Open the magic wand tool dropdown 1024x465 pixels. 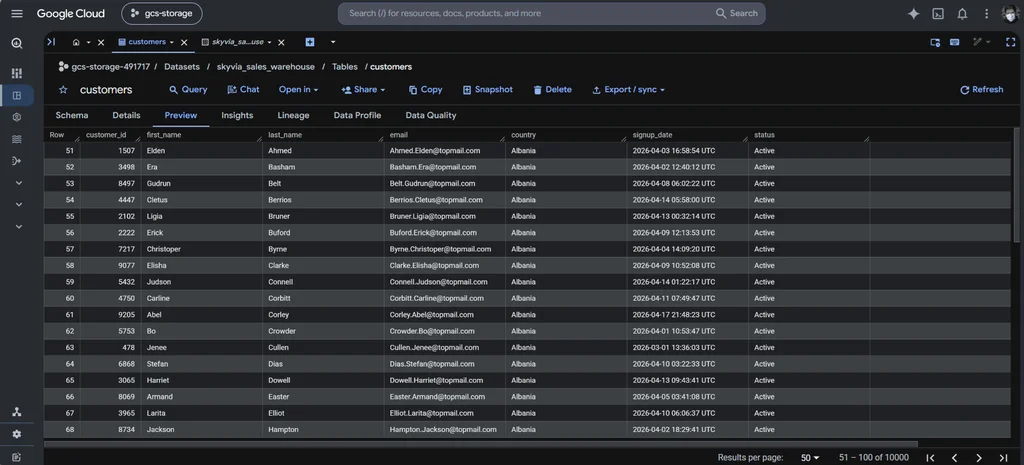[x=982, y=42]
